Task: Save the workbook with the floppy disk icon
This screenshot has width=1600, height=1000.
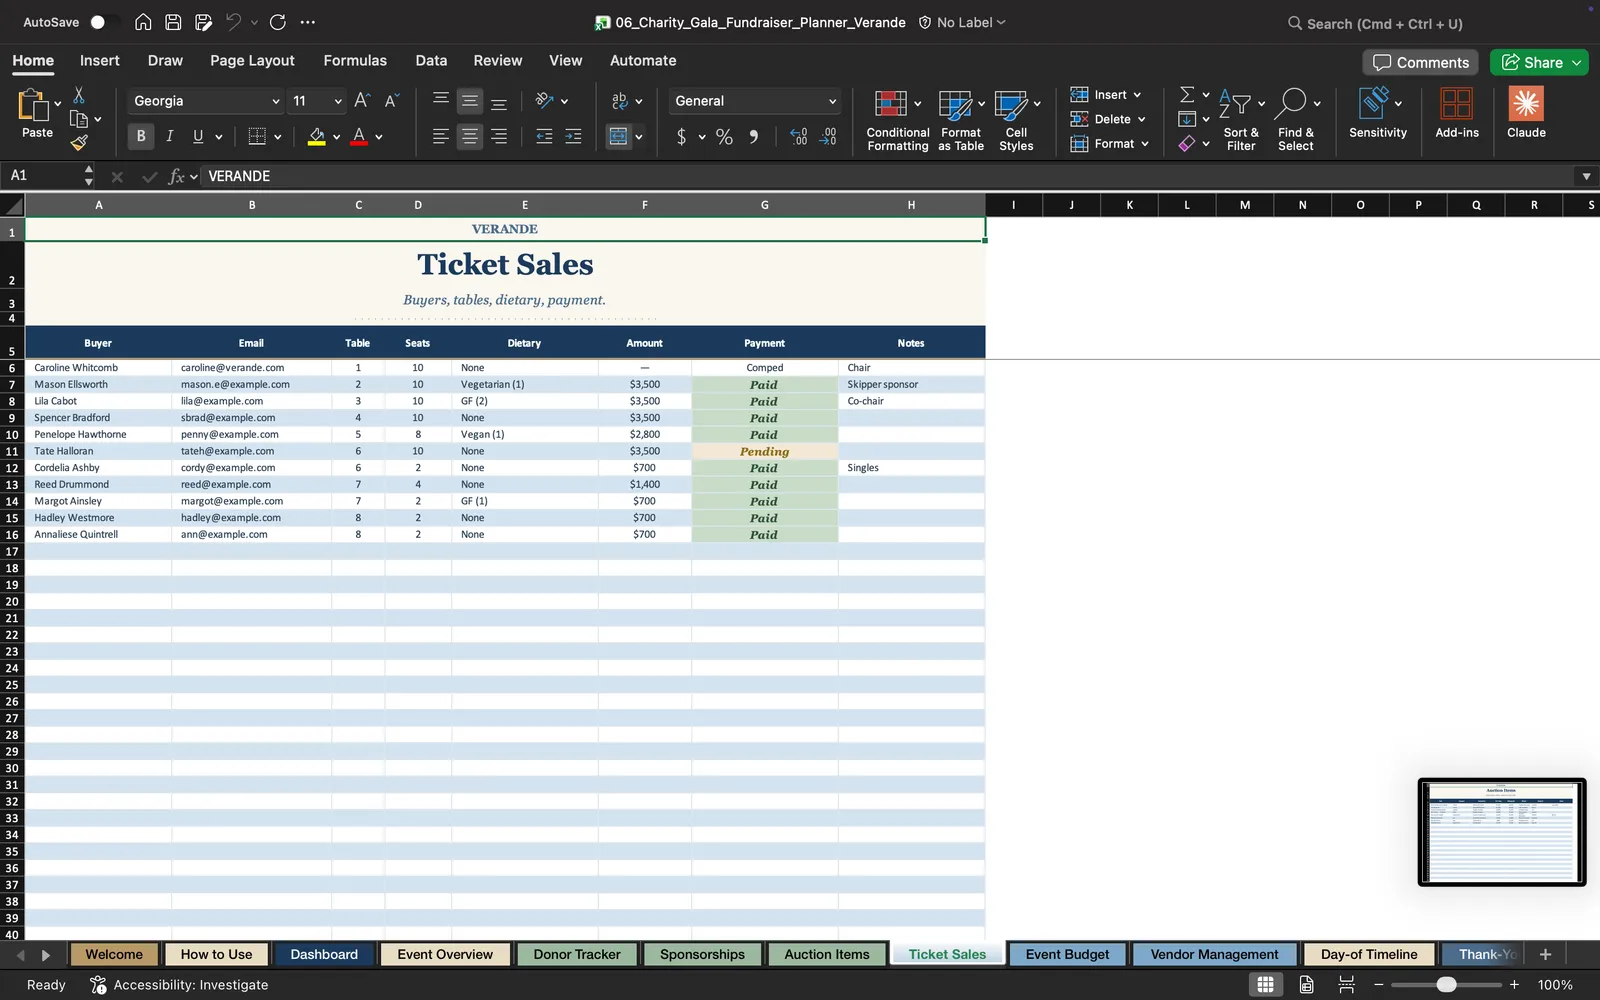Action: tap(173, 22)
